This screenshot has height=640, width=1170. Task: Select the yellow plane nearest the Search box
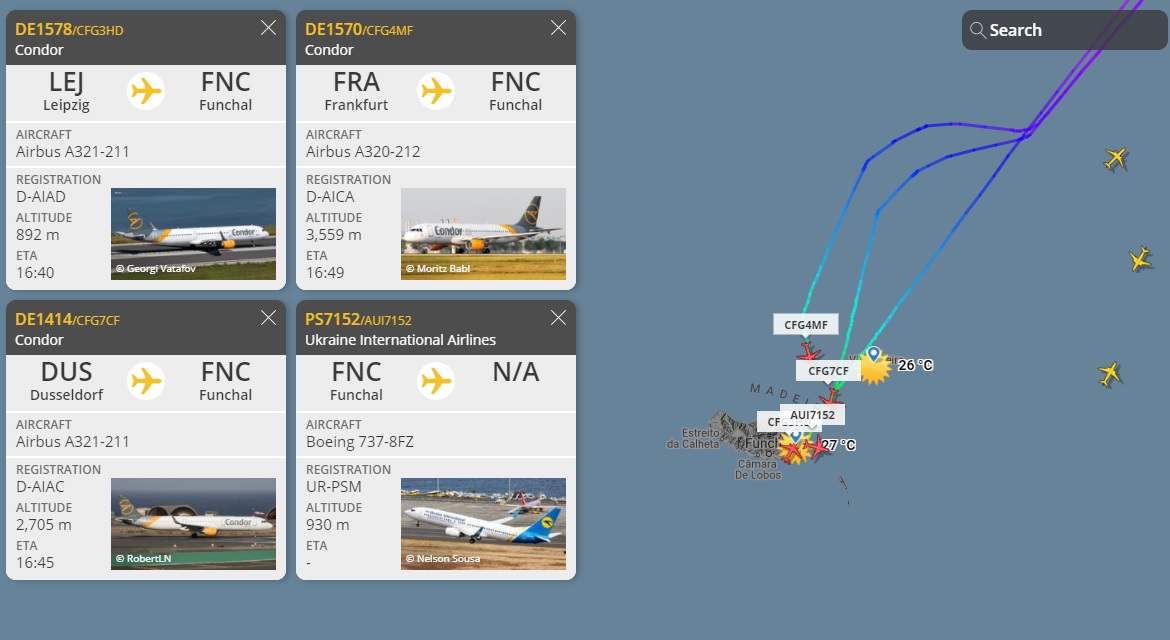pos(1116,158)
